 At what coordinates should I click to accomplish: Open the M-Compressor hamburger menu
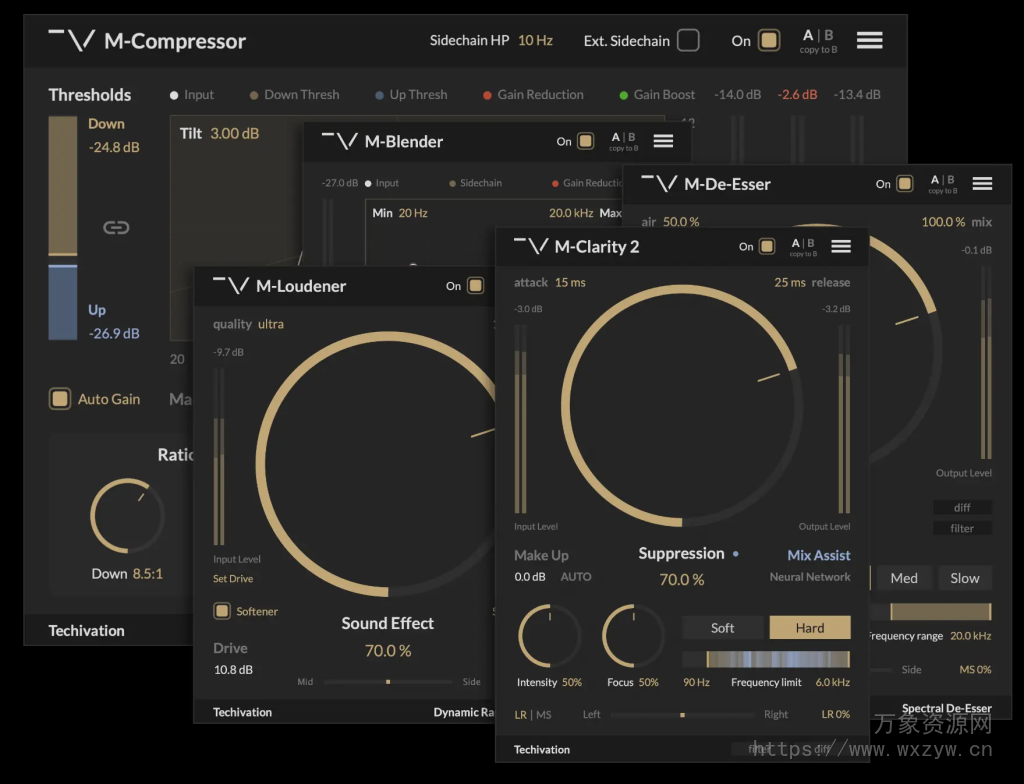pos(869,41)
